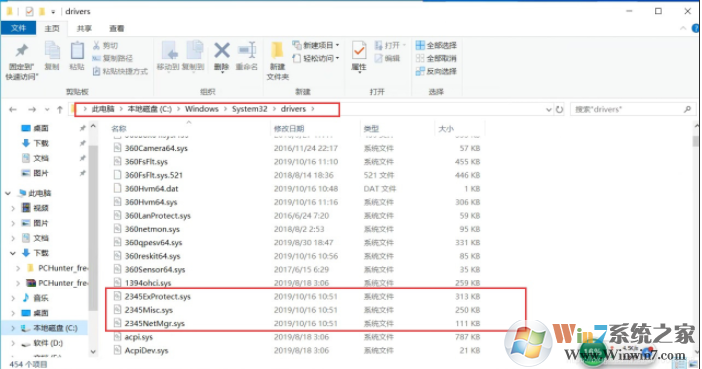Image resolution: width=702 pixels, height=369 pixels.
Task: Click 本地磁盘 (C:) in address breadcrumb
Action: 150,109
